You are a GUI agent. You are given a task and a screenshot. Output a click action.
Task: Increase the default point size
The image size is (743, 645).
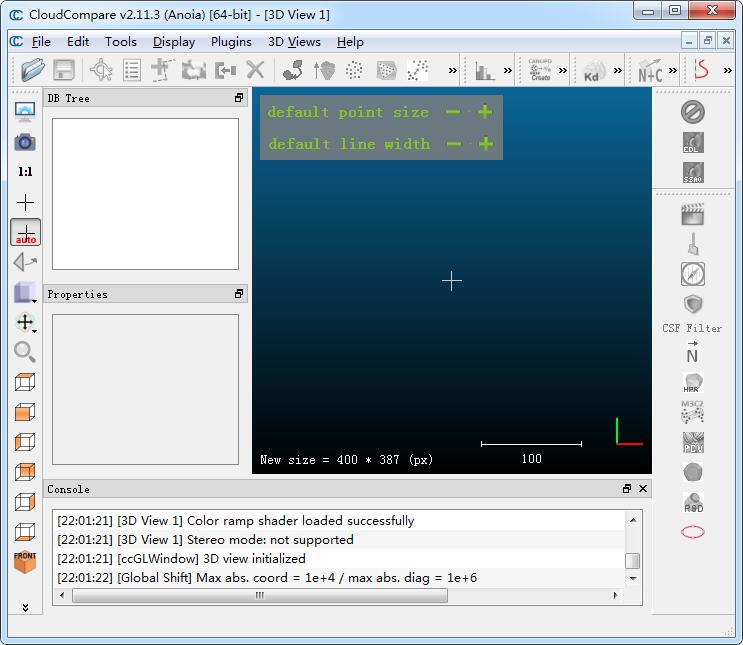tap(486, 112)
